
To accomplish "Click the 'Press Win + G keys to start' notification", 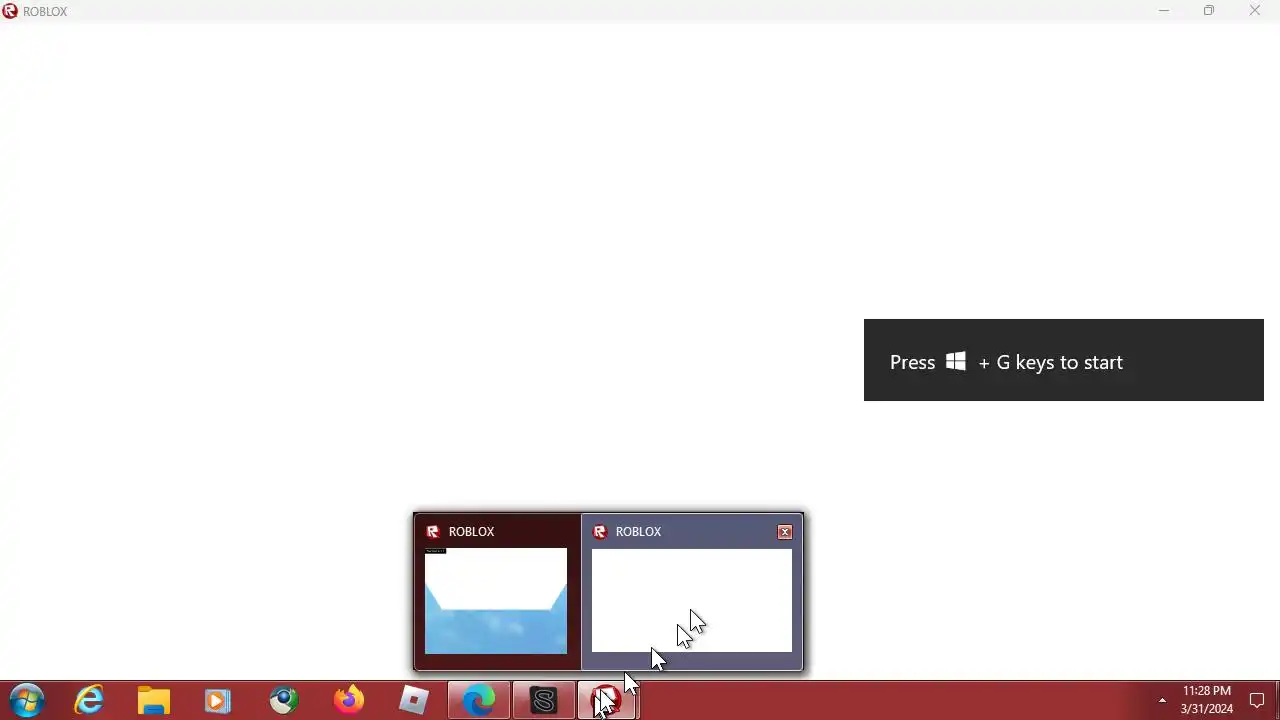I will 1064,360.
